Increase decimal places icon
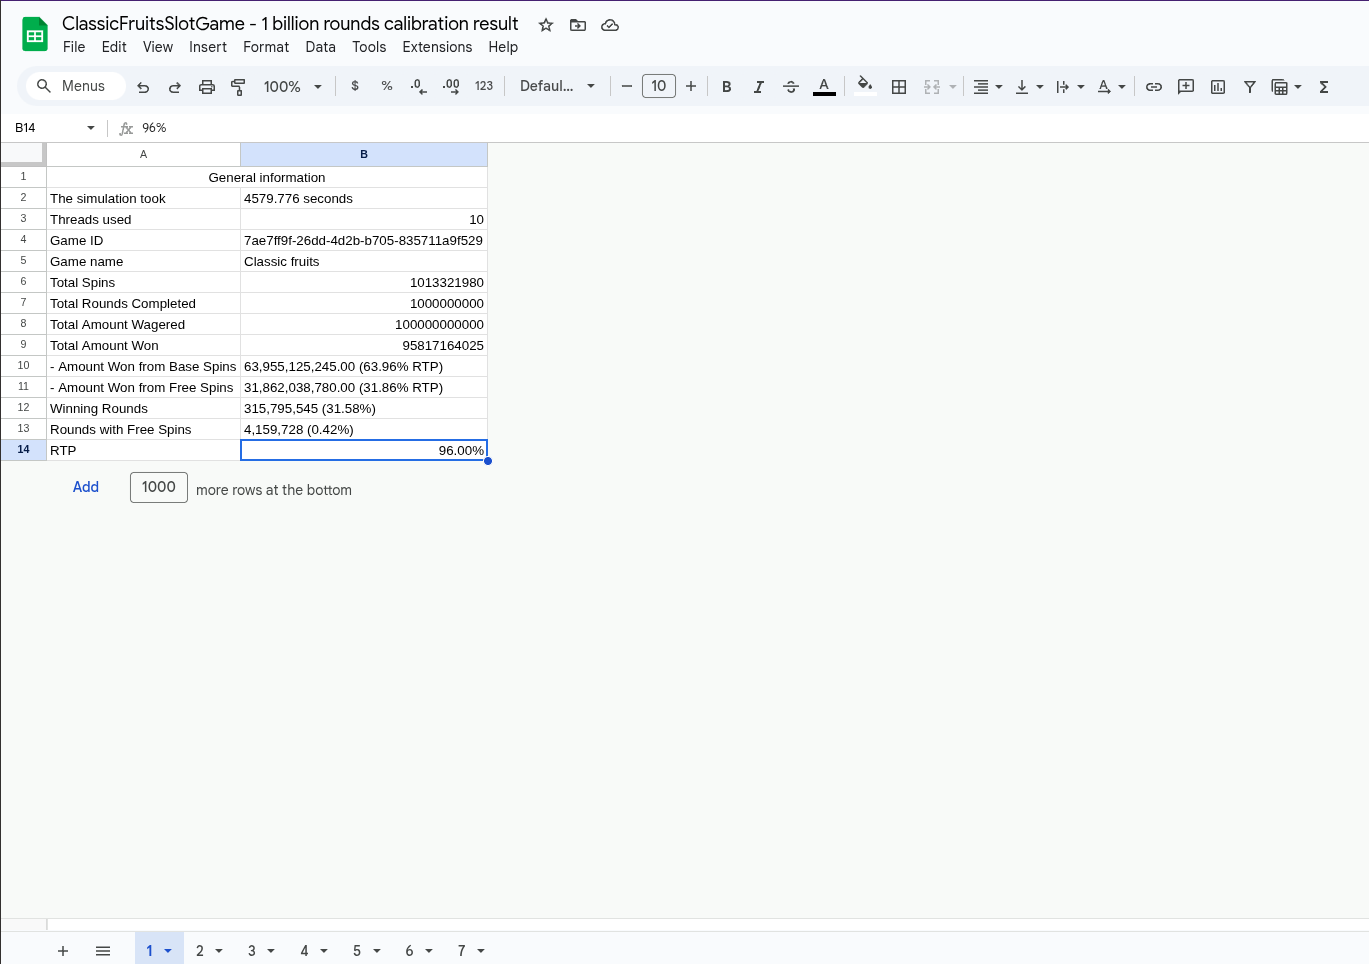This screenshot has height=964, width=1369. pyautogui.click(x=451, y=86)
